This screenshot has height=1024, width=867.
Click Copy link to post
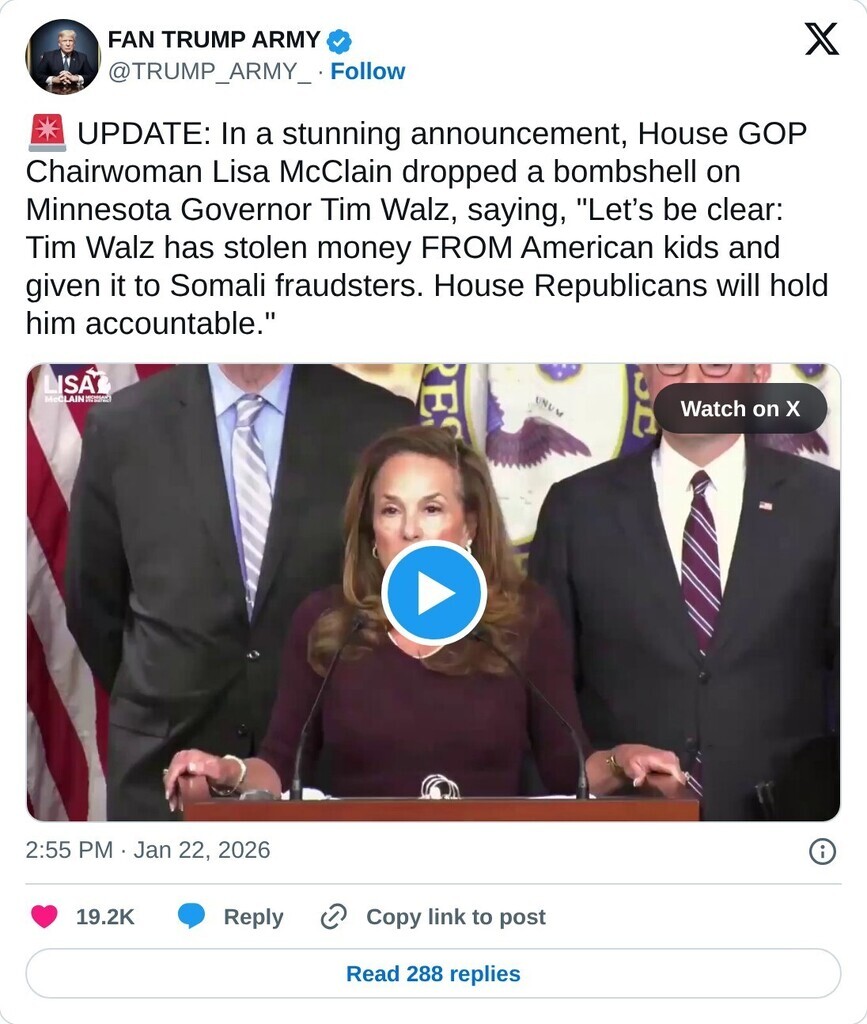[x=456, y=917]
